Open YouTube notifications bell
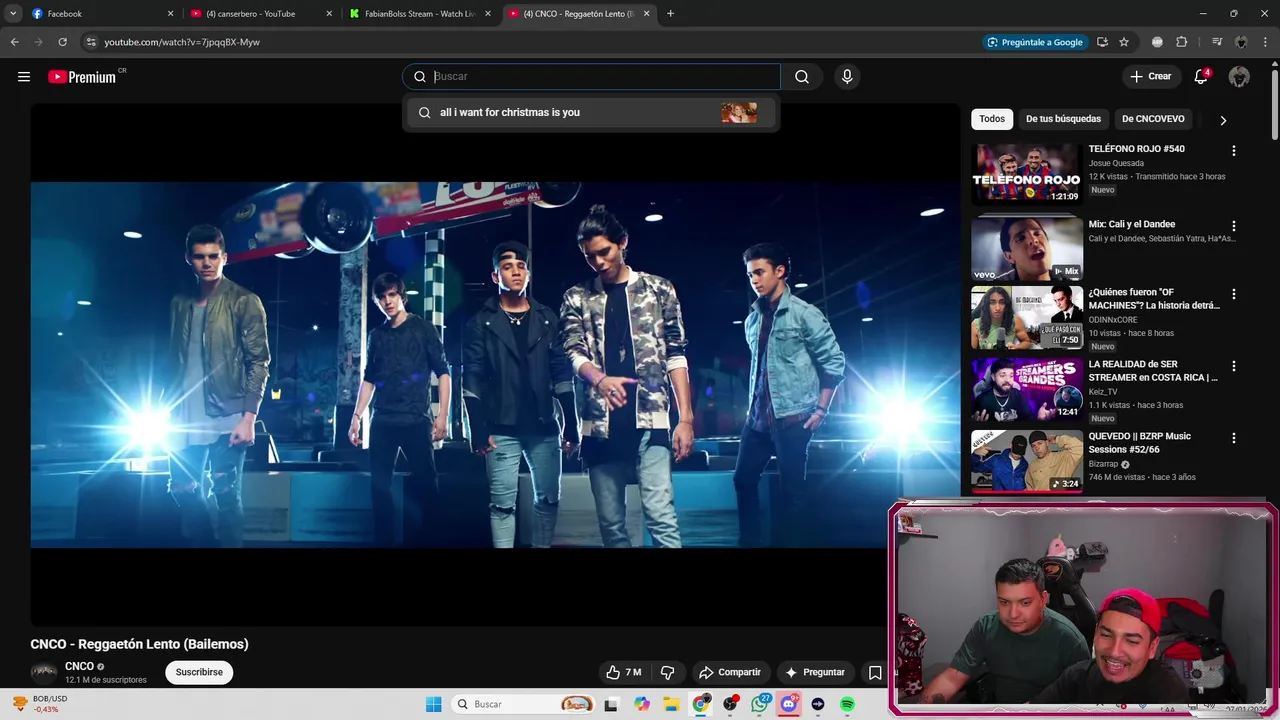The height and width of the screenshot is (720, 1280). click(1201, 77)
